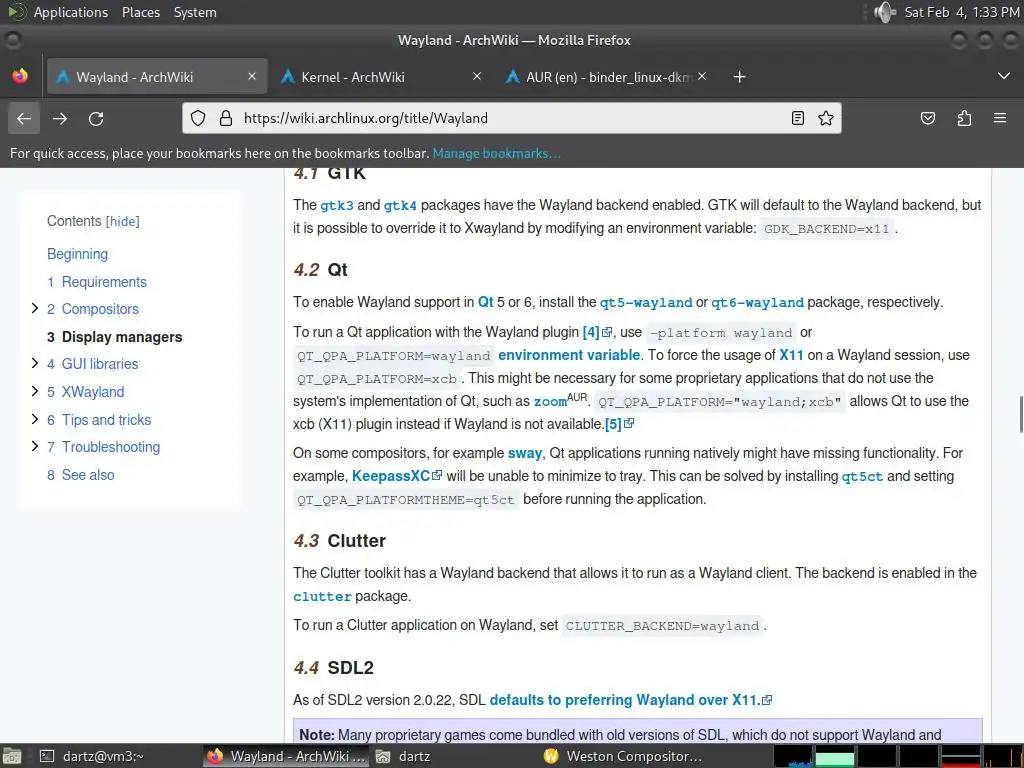Open the Pocket save icon
This screenshot has width=1024, height=768.
[x=927, y=118]
